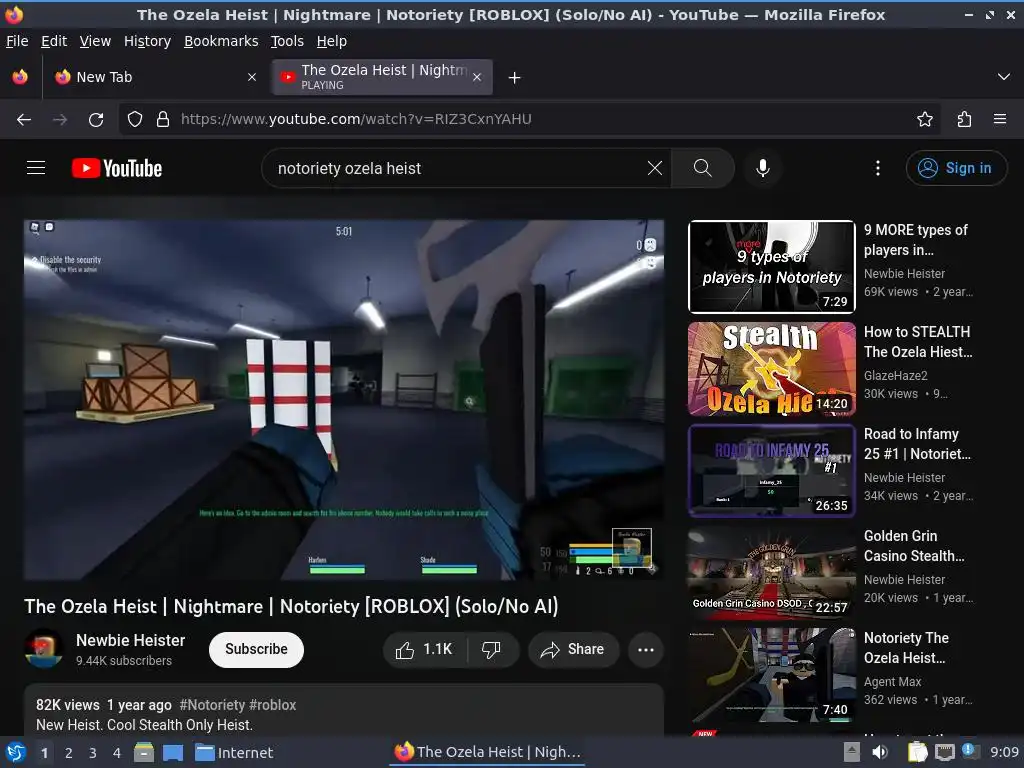The image size is (1024, 768).
Task: Open '9 MORE types of players' title
Action: click(916, 240)
